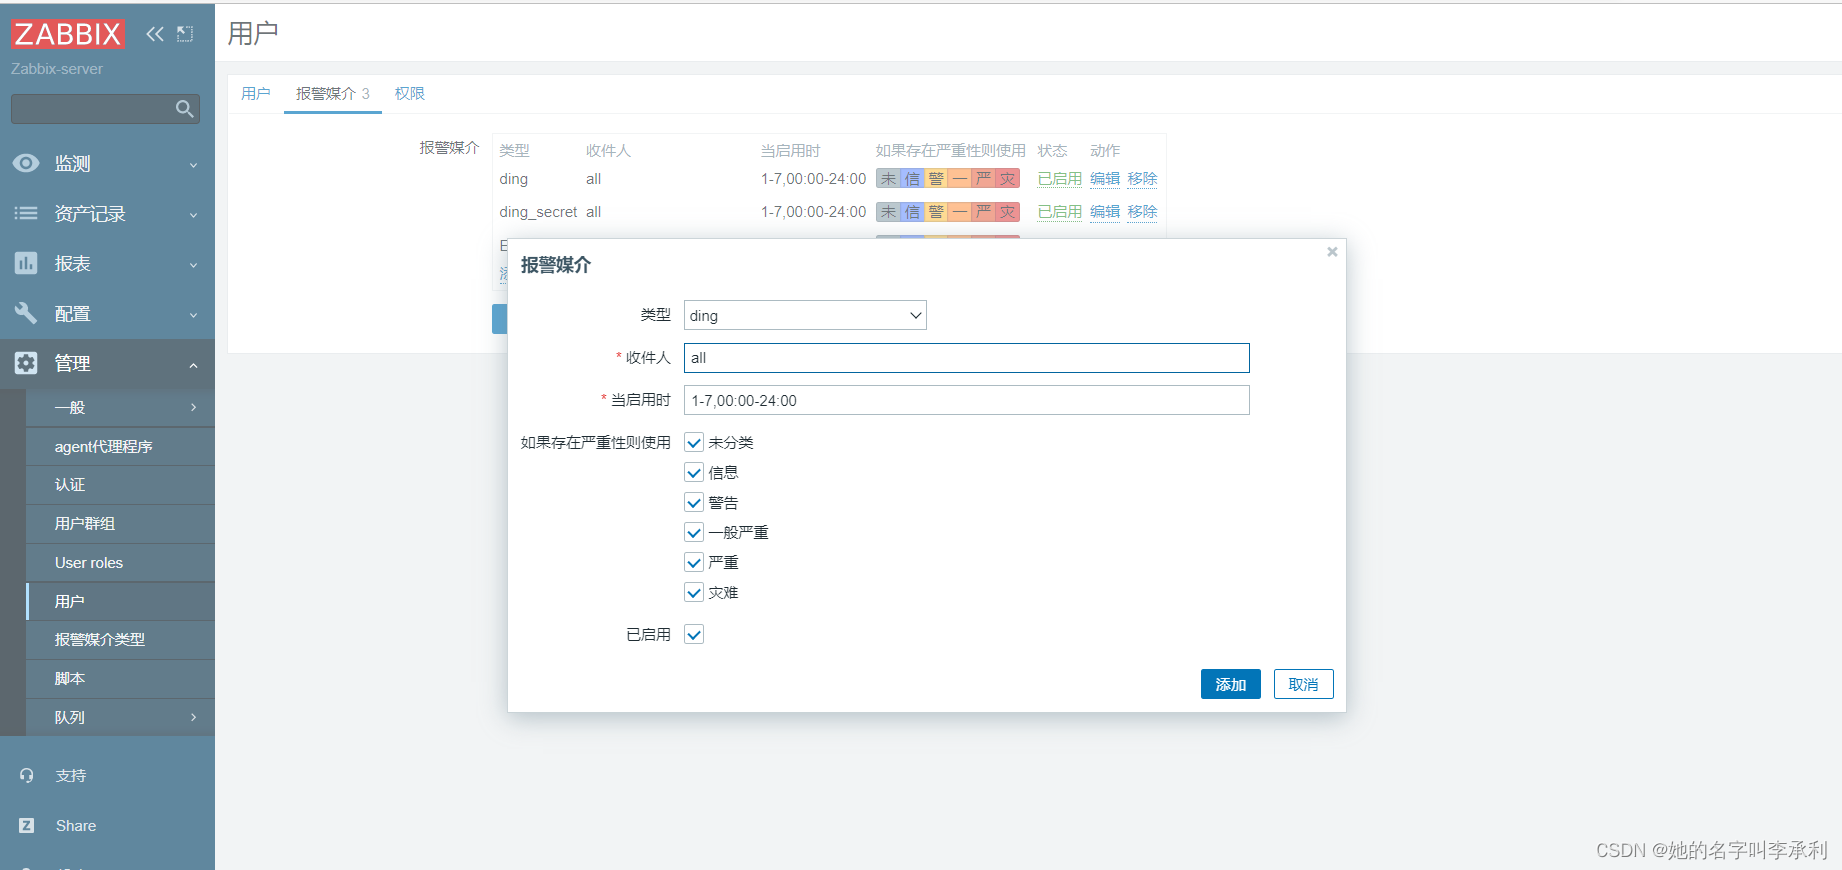The image size is (1842, 870).
Task: Click the search magnifier icon
Action: pyautogui.click(x=184, y=109)
